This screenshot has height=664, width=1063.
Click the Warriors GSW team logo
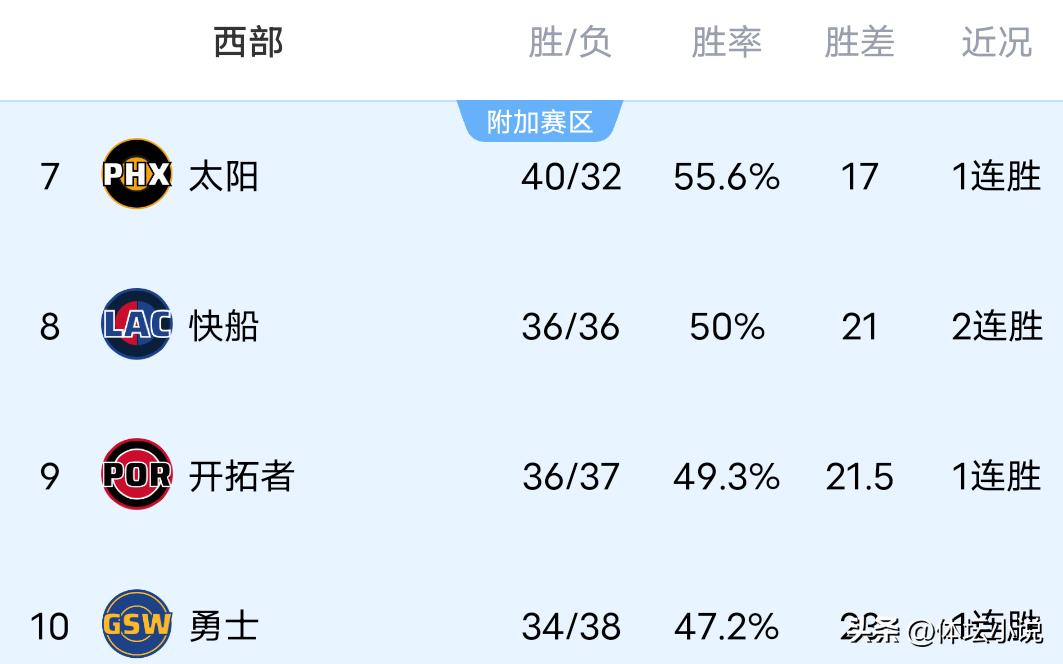point(137,624)
